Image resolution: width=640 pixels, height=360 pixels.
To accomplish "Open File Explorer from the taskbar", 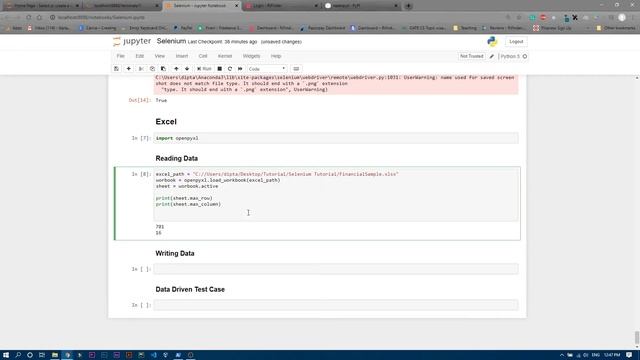I will click(55, 355).
